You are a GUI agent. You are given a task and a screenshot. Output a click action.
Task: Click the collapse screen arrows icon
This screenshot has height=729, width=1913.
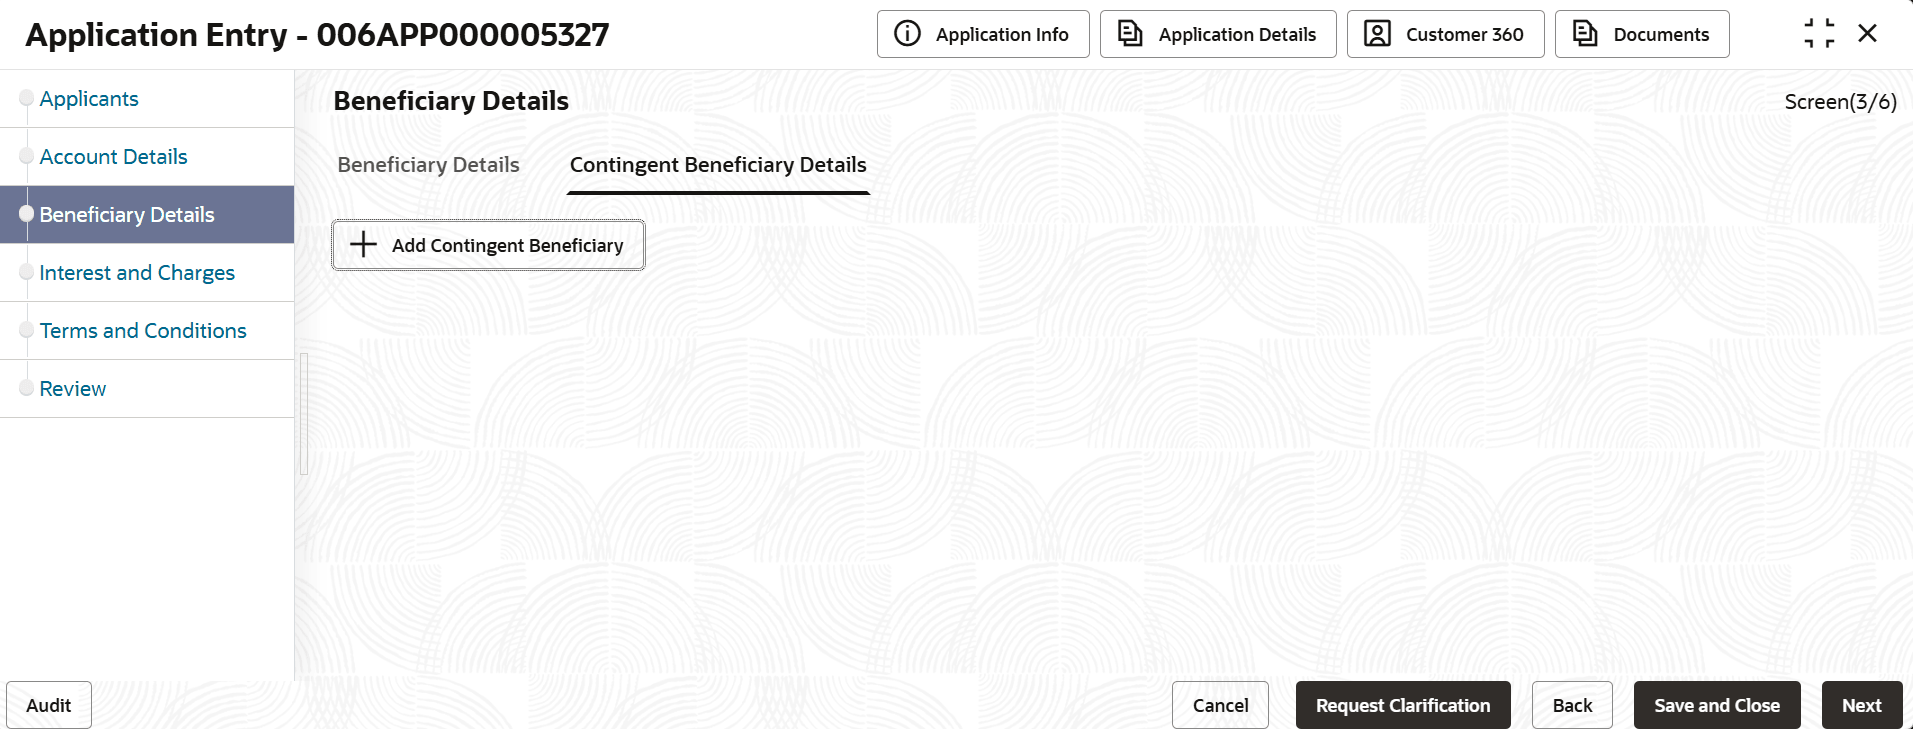click(1819, 34)
